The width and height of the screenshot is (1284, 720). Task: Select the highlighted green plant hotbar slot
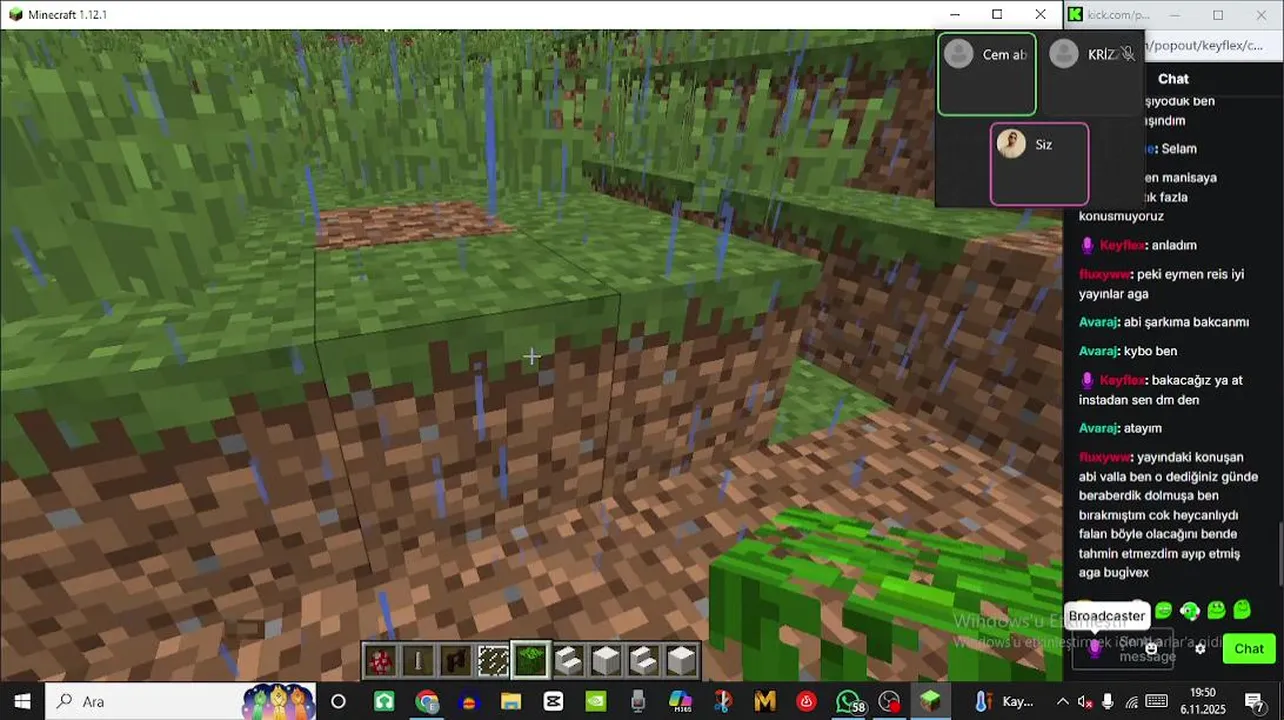click(531, 660)
